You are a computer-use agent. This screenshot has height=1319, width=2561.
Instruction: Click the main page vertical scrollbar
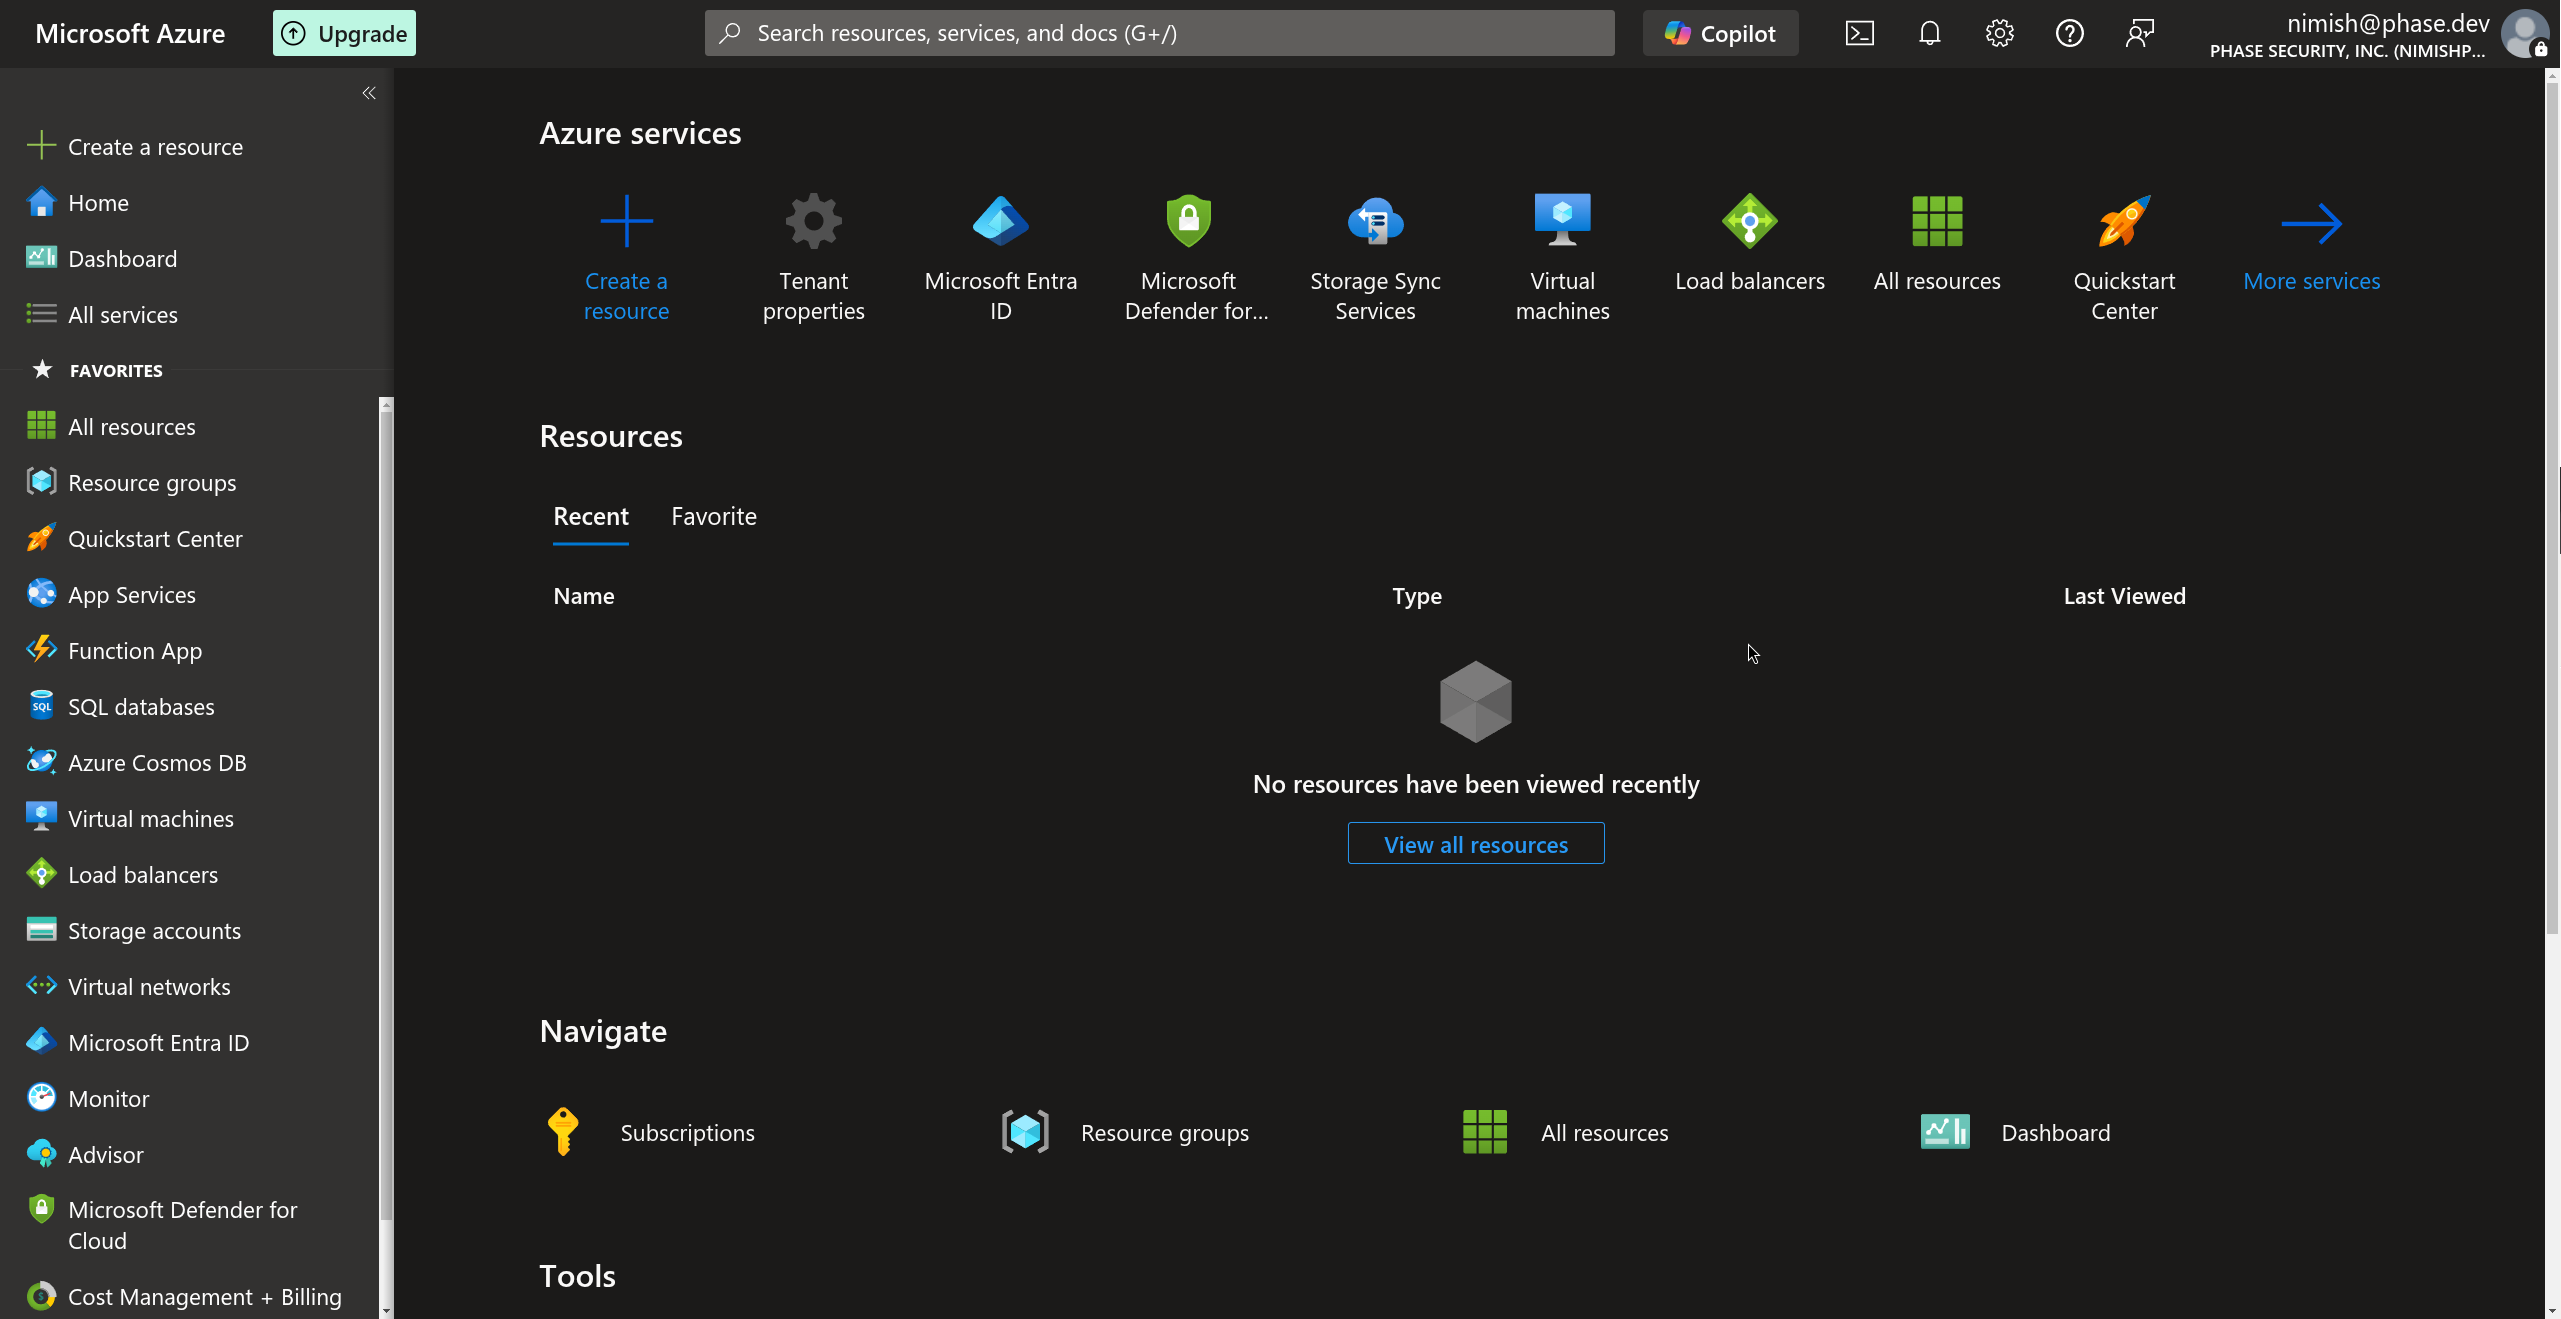coord(2552,510)
